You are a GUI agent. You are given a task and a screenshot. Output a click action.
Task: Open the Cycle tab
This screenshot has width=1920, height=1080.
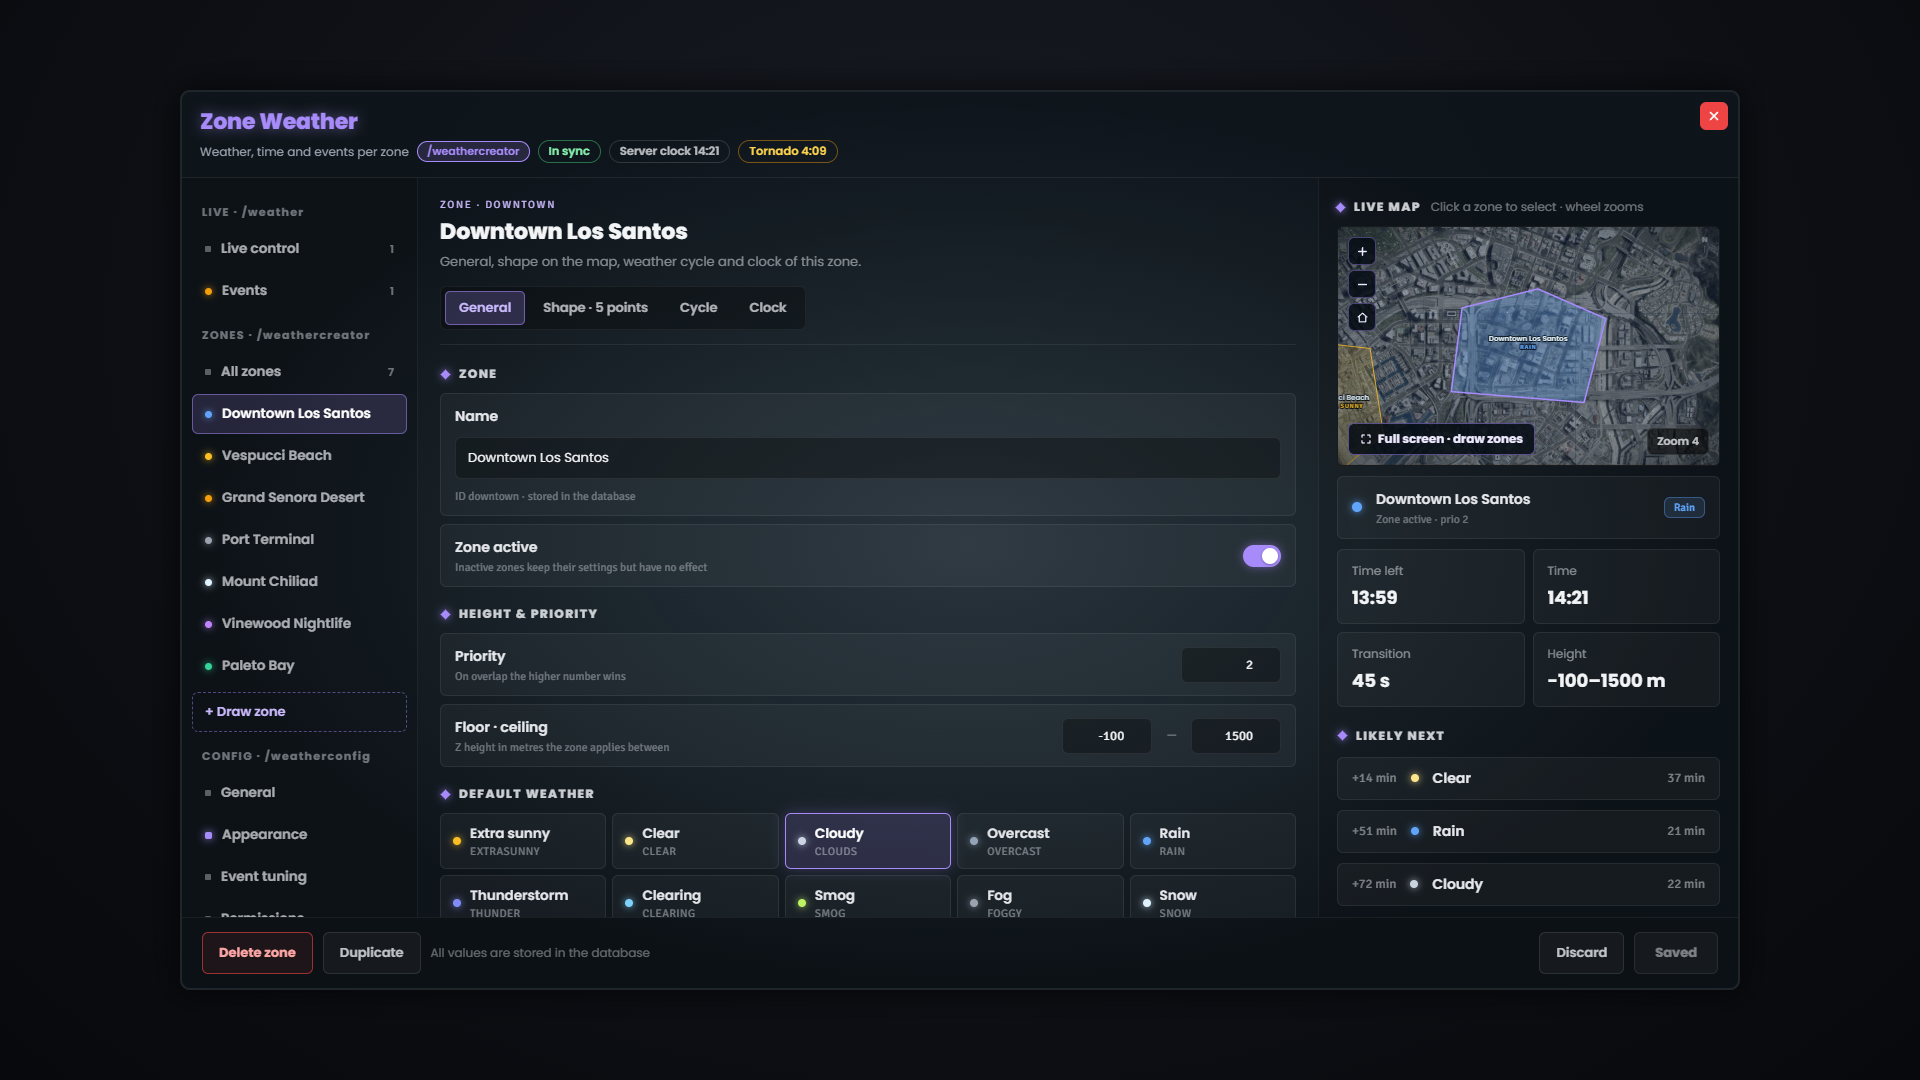698,308
